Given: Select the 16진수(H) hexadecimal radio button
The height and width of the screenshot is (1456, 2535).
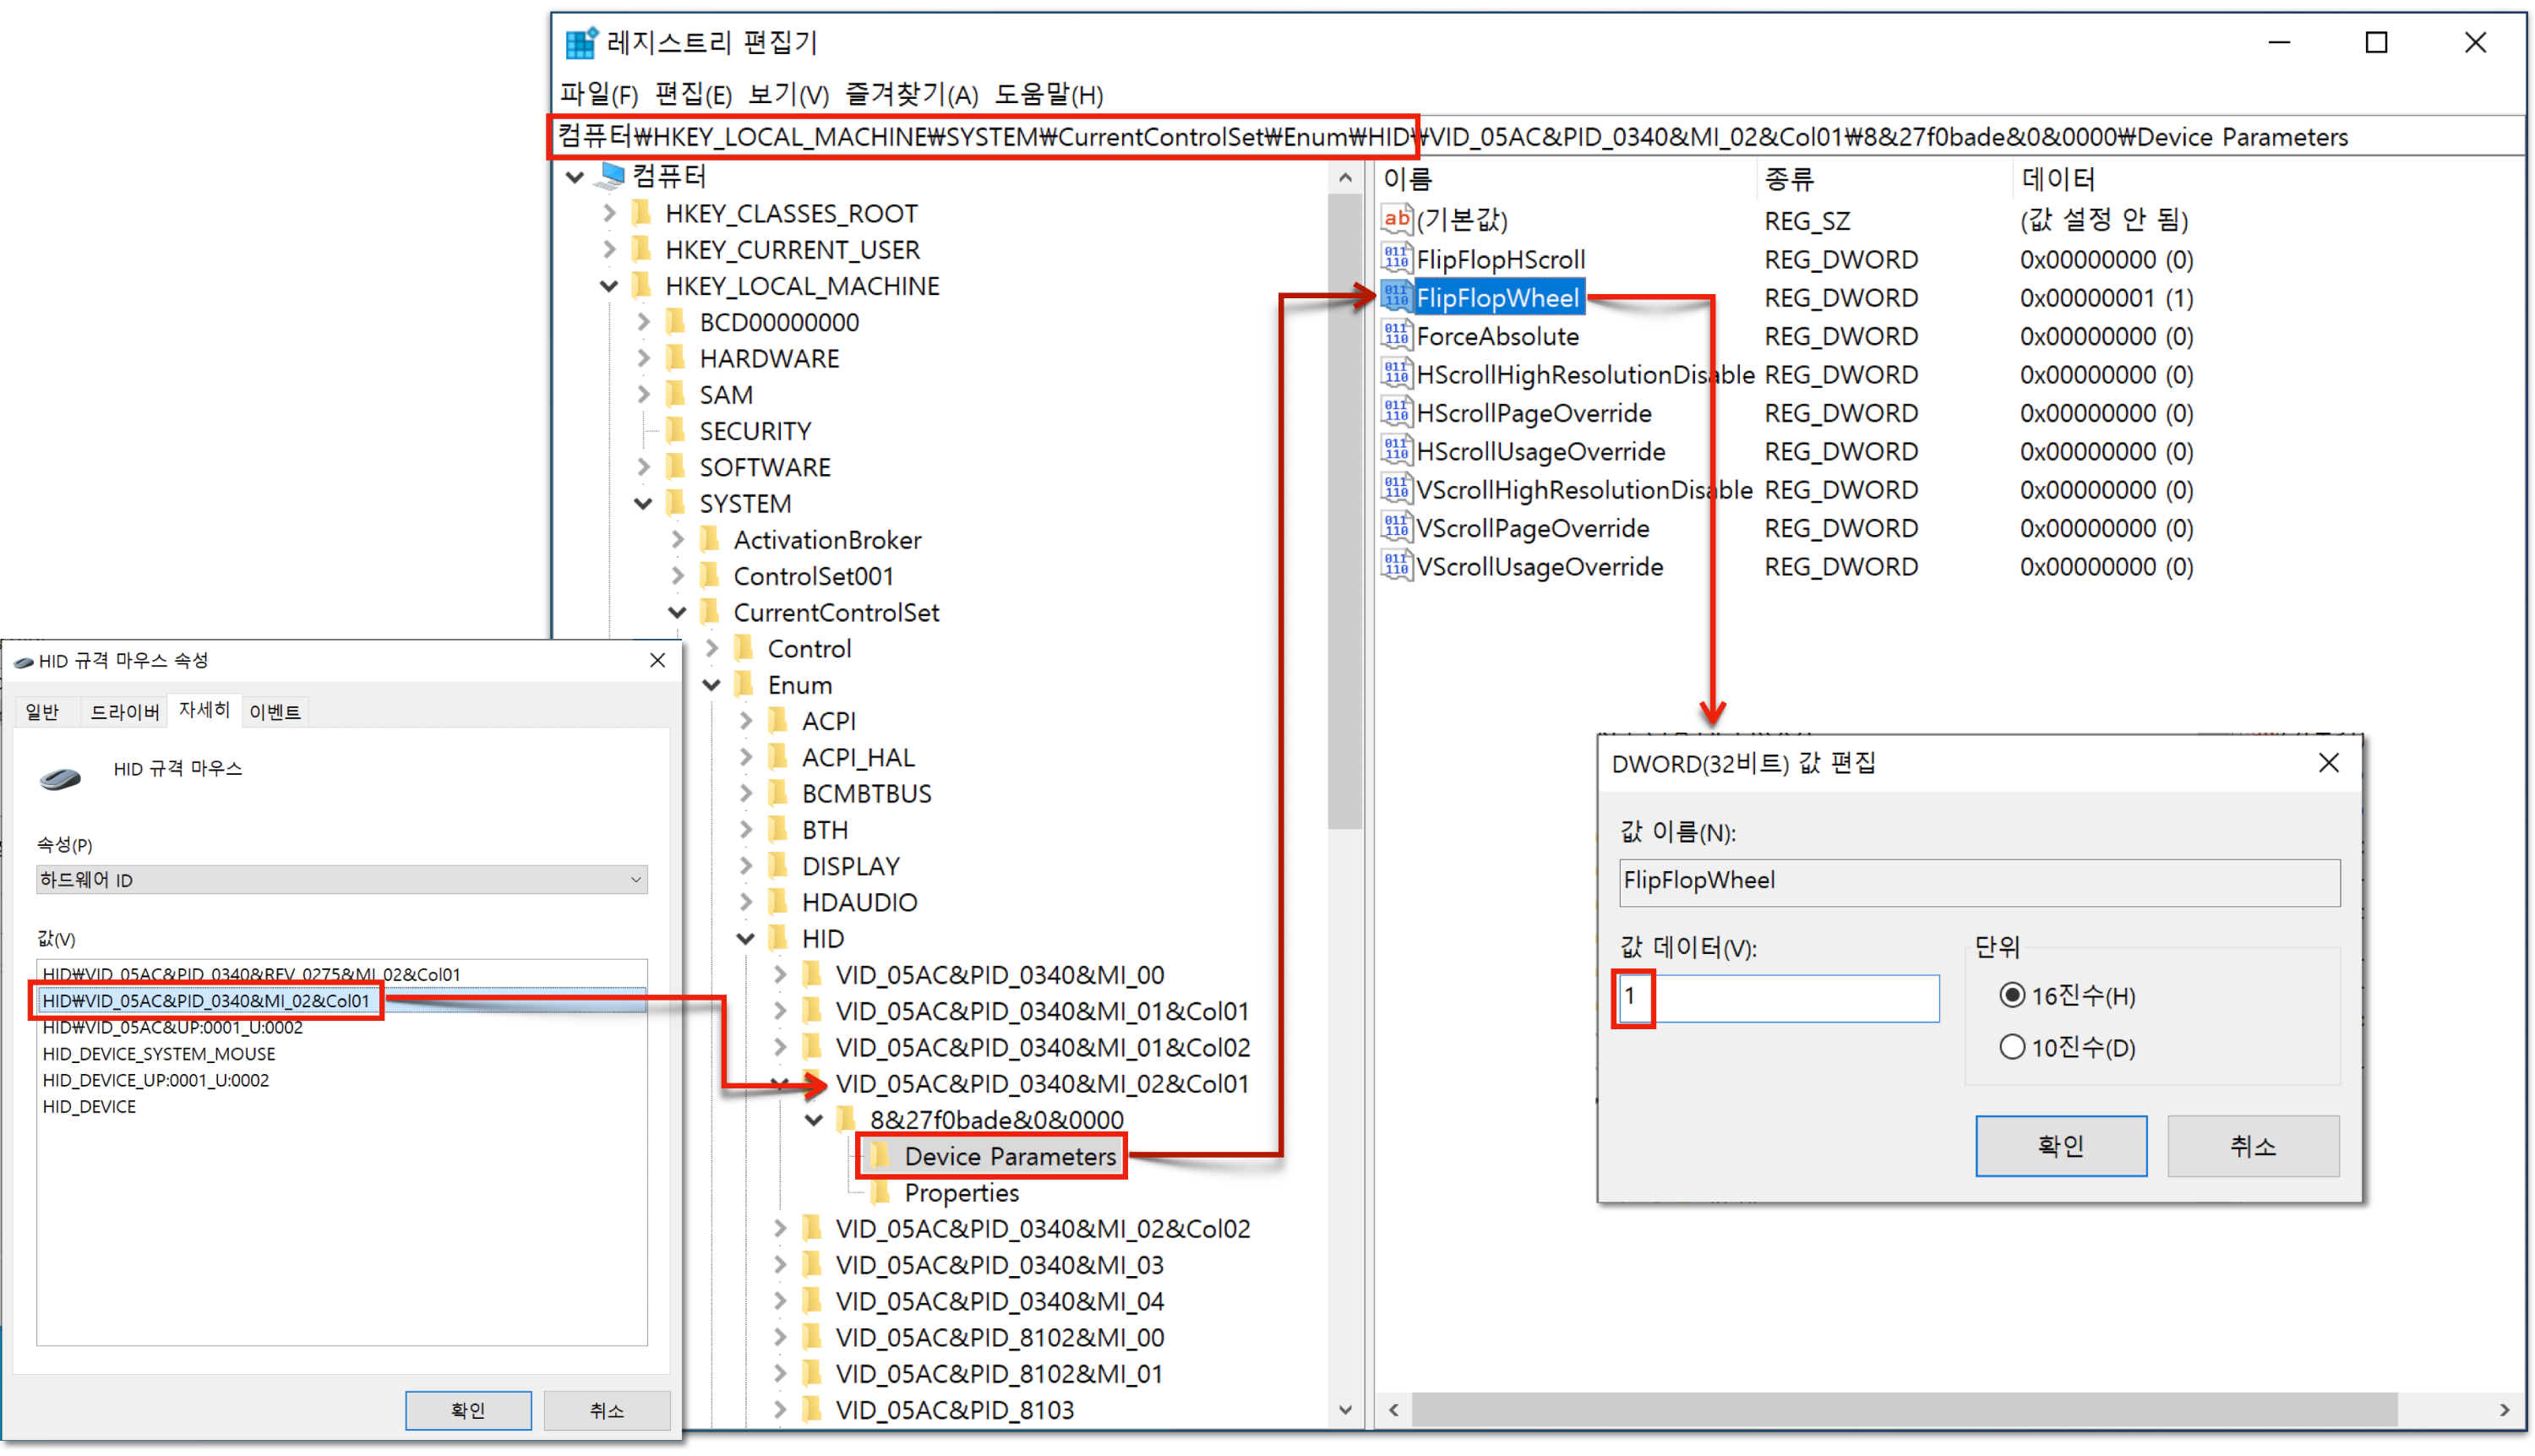Looking at the screenshot, I should tap(2011, 995).
